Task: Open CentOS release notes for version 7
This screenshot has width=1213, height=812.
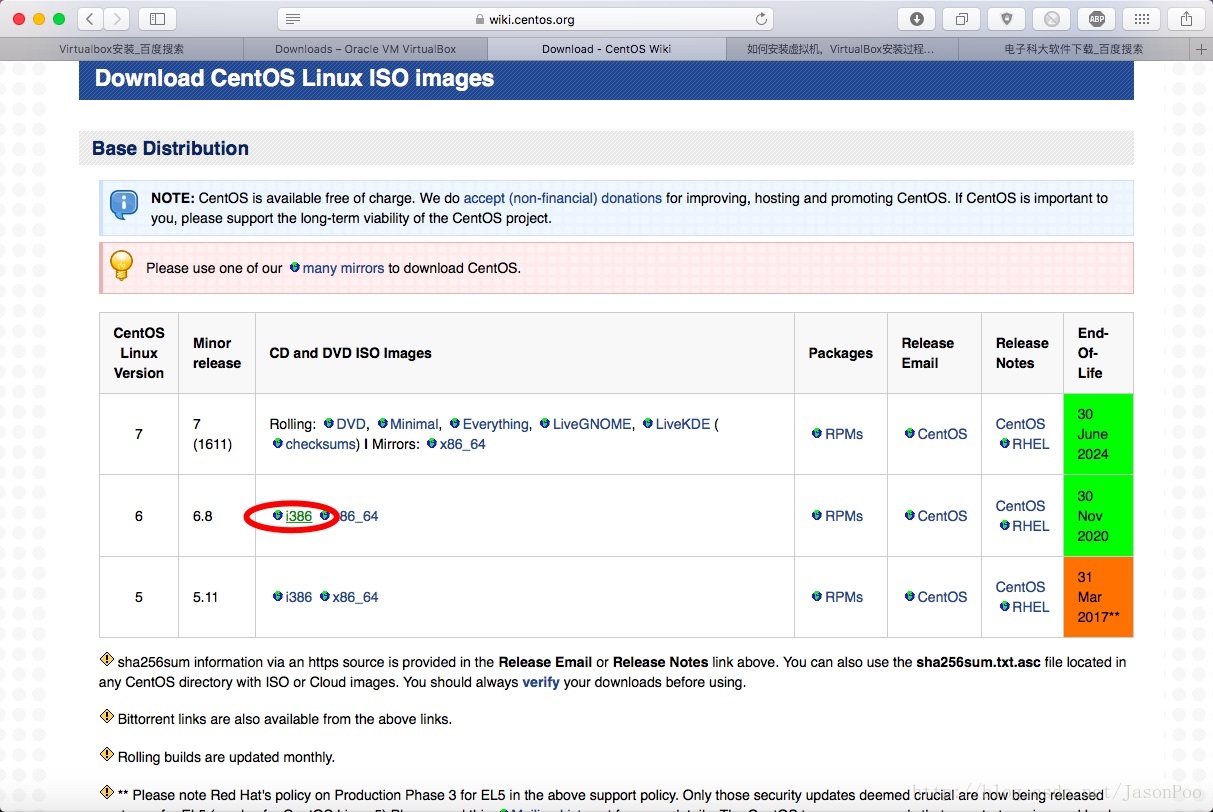Action: [x=1020, y=424]
